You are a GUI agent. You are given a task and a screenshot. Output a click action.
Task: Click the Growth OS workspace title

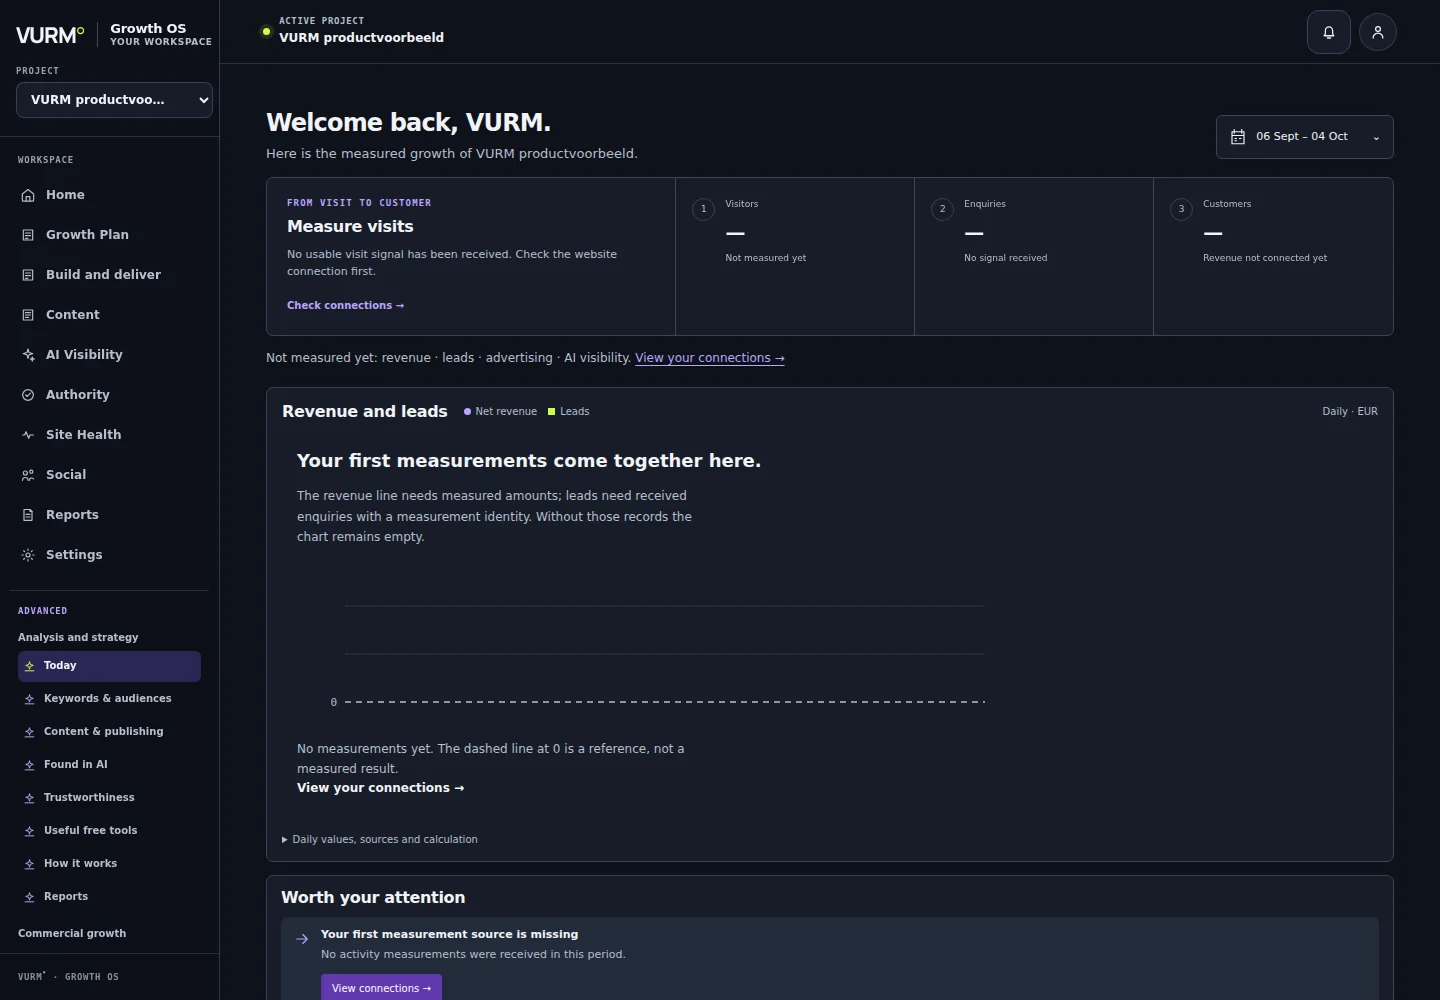coord(148,29)
